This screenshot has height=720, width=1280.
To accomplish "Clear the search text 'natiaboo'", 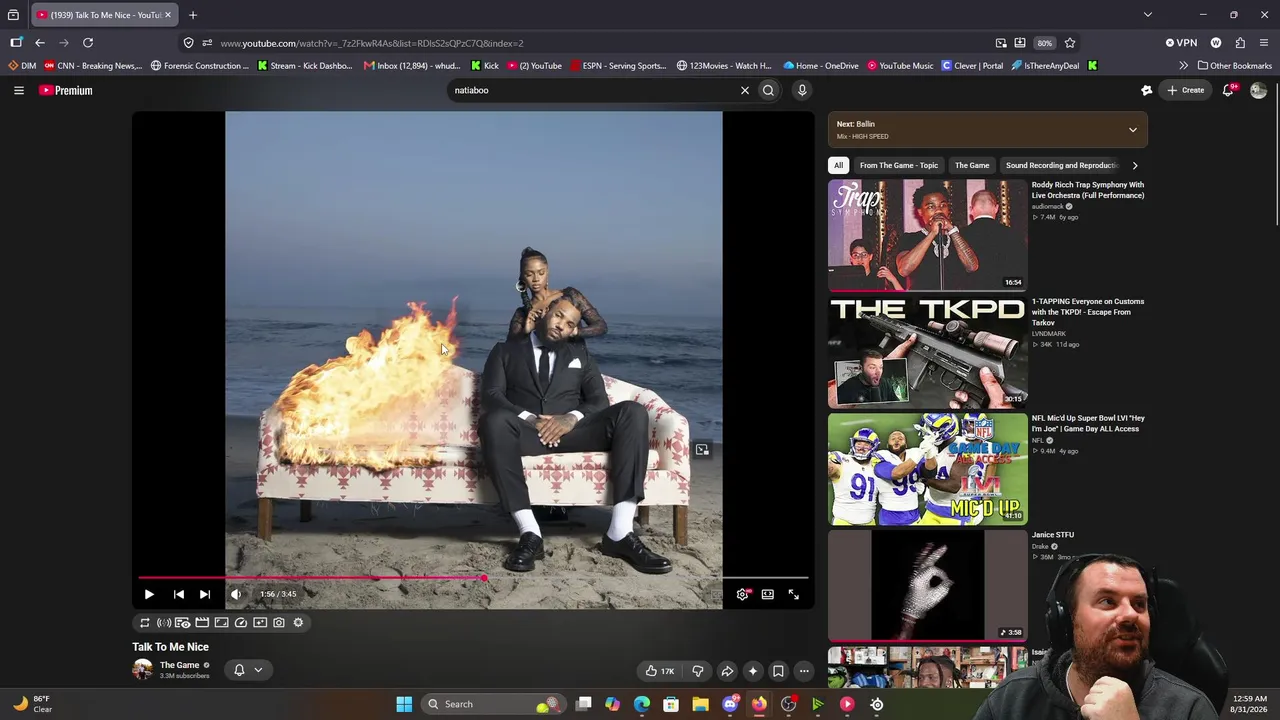I will coord(745,90).
